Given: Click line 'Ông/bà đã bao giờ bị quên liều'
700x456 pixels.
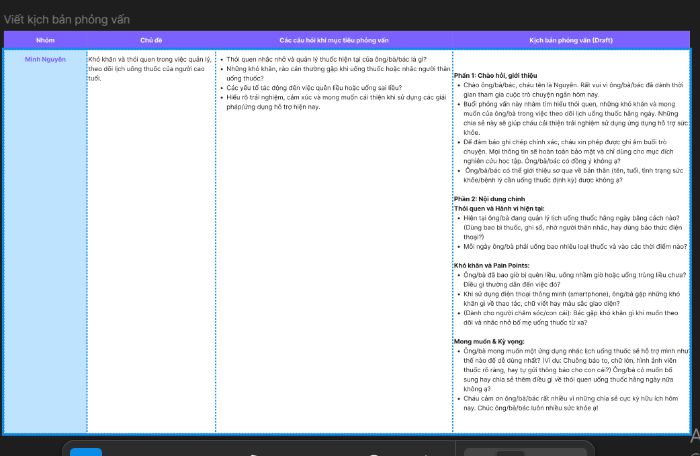Looking at the screenshot, I should click(x=575, y=280).
